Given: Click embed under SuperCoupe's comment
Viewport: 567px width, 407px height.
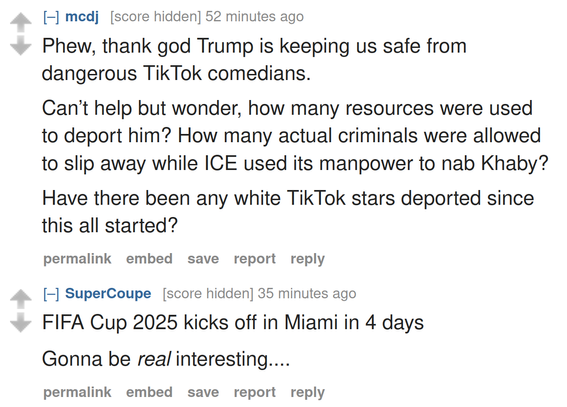Looking at the screenshot, I should coord(149,392).
